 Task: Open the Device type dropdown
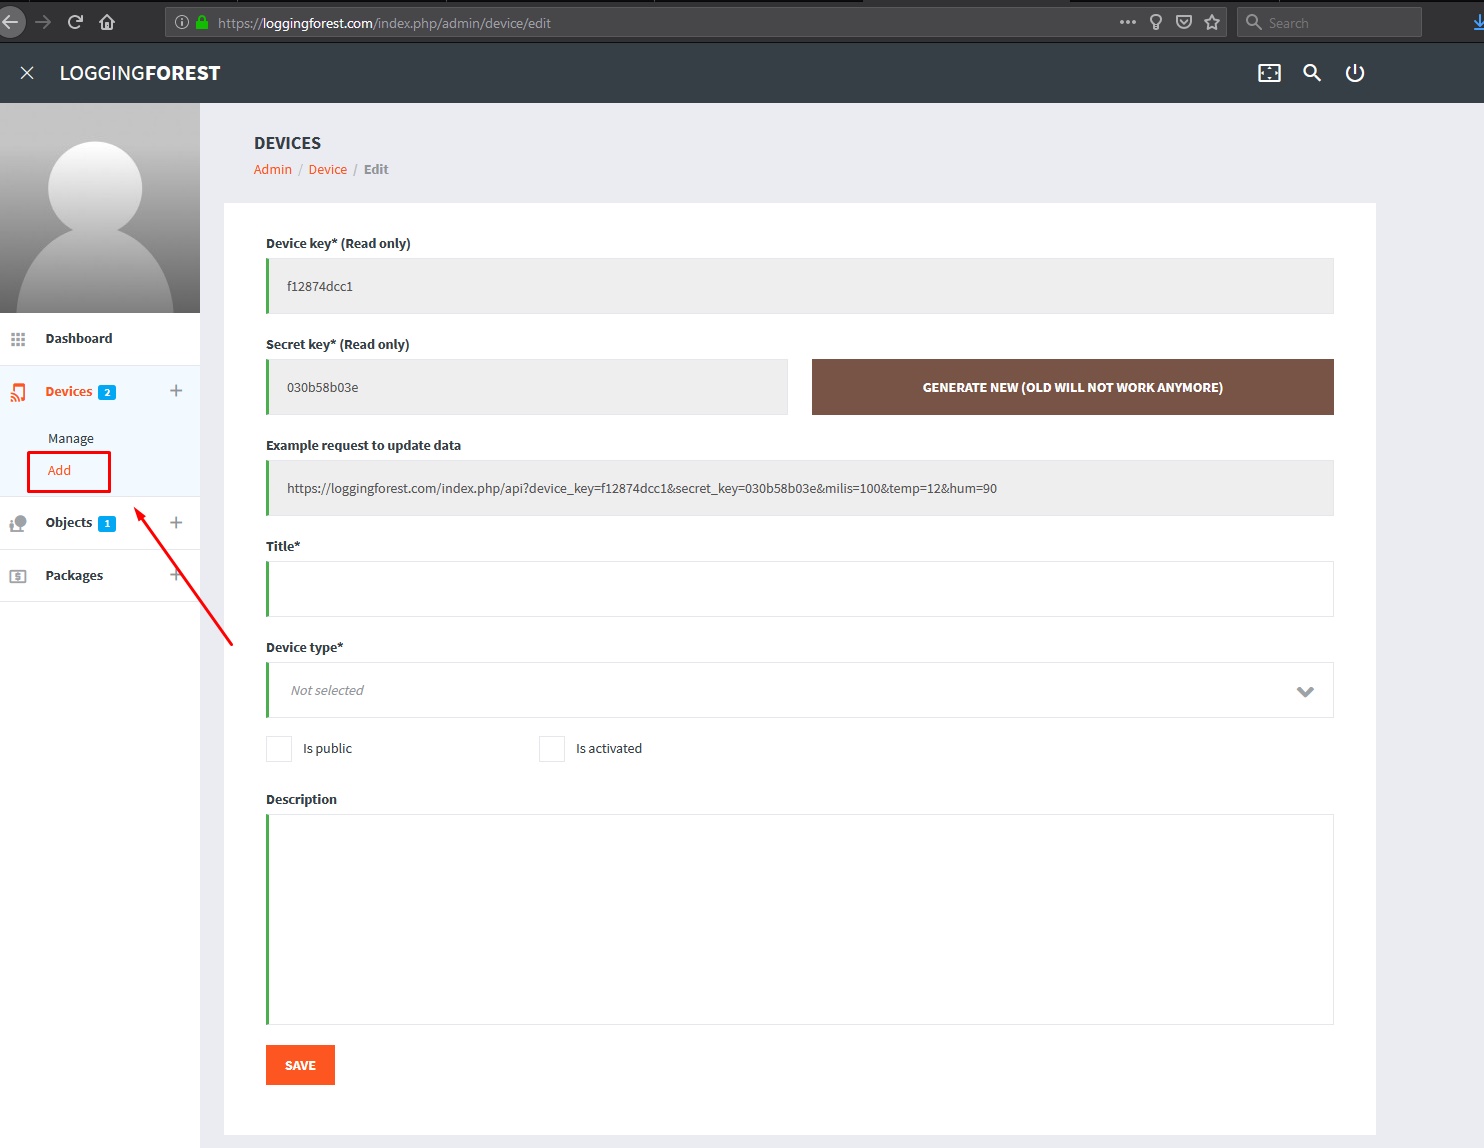click(x=800, y=690)
